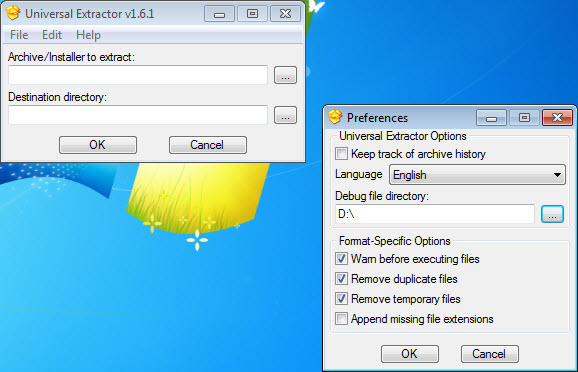
Task: Close the Preferences dialog with red X
Action: pyautogui.click(x=557, y=118)
